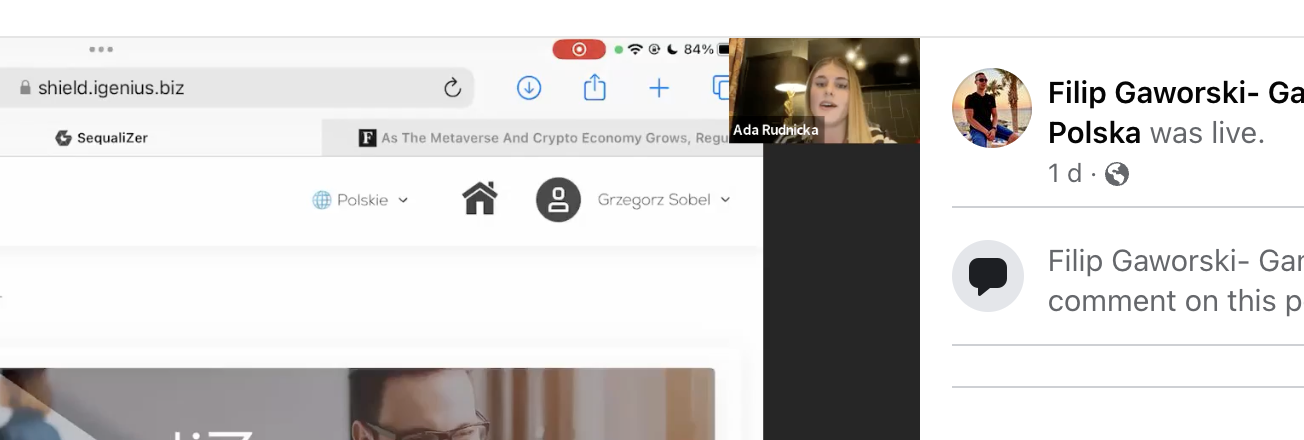Add a new tab with plus icon
1304x440 pixels.
point(659,88)
